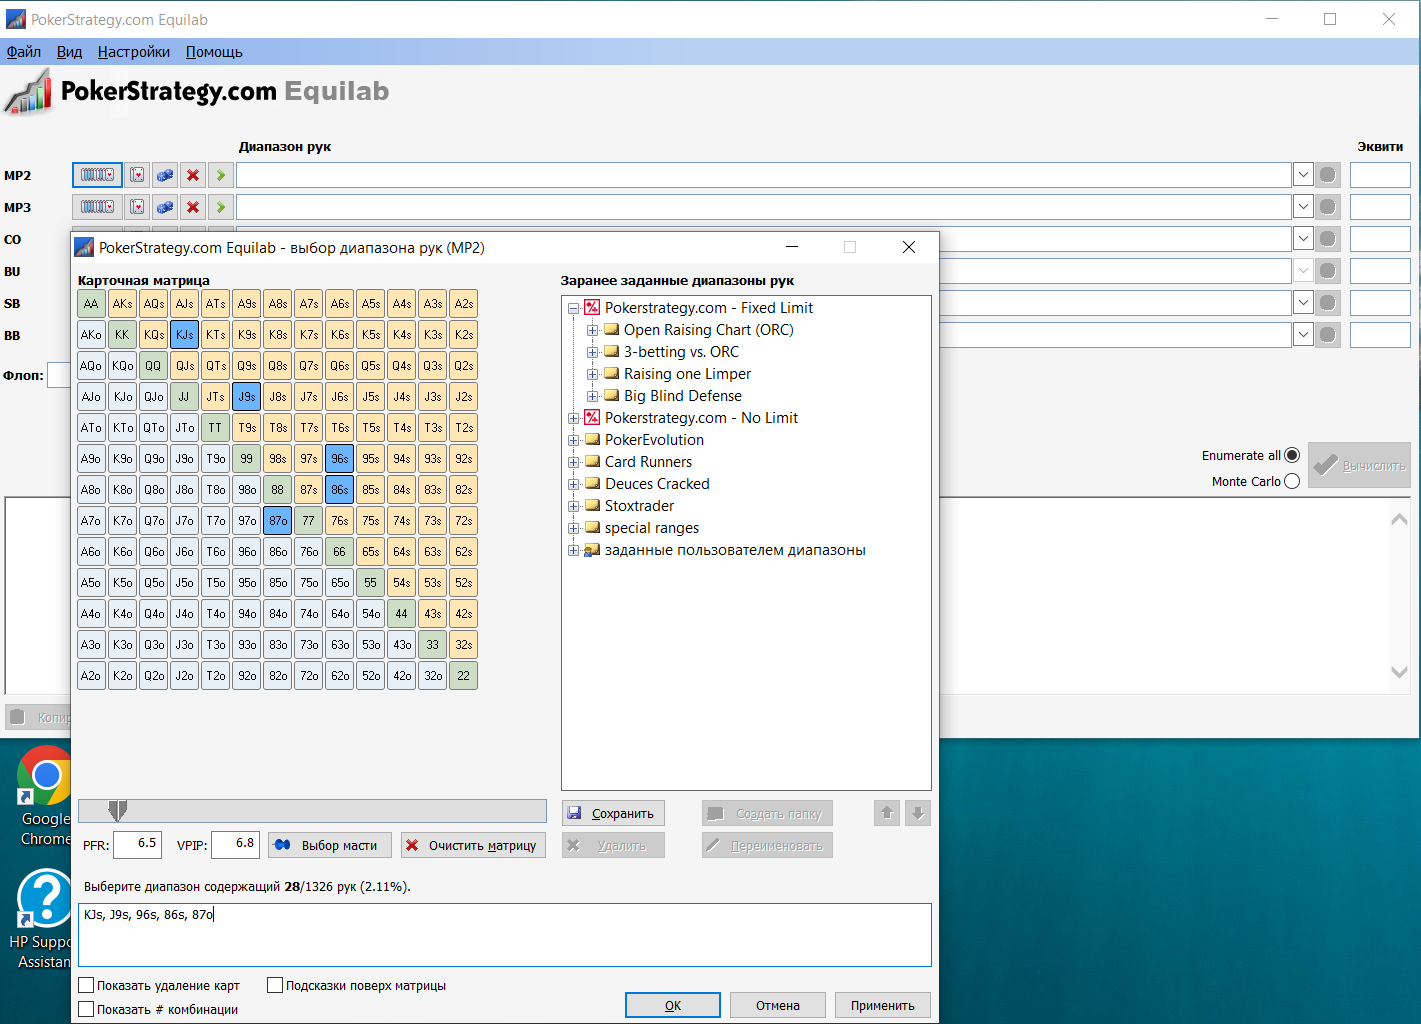Expand the 3-betting vs. ORC folder

click(593, 352)
